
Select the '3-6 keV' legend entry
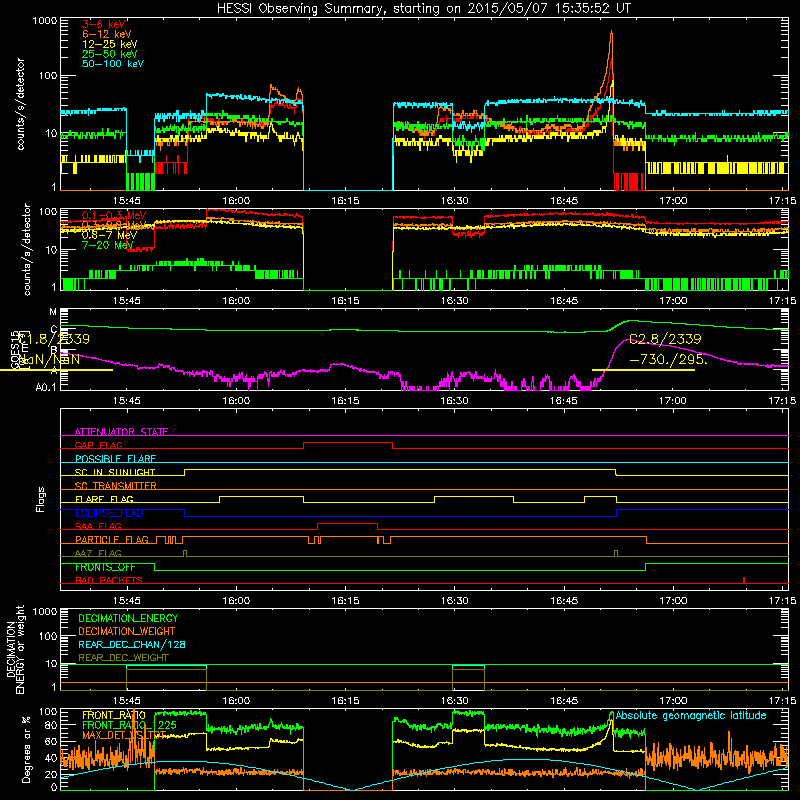point(104,24)
